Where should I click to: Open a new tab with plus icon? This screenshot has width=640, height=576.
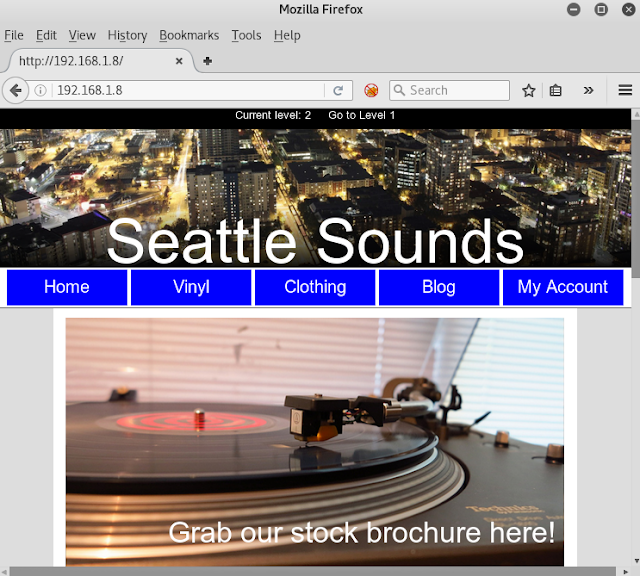click(207, 61)
